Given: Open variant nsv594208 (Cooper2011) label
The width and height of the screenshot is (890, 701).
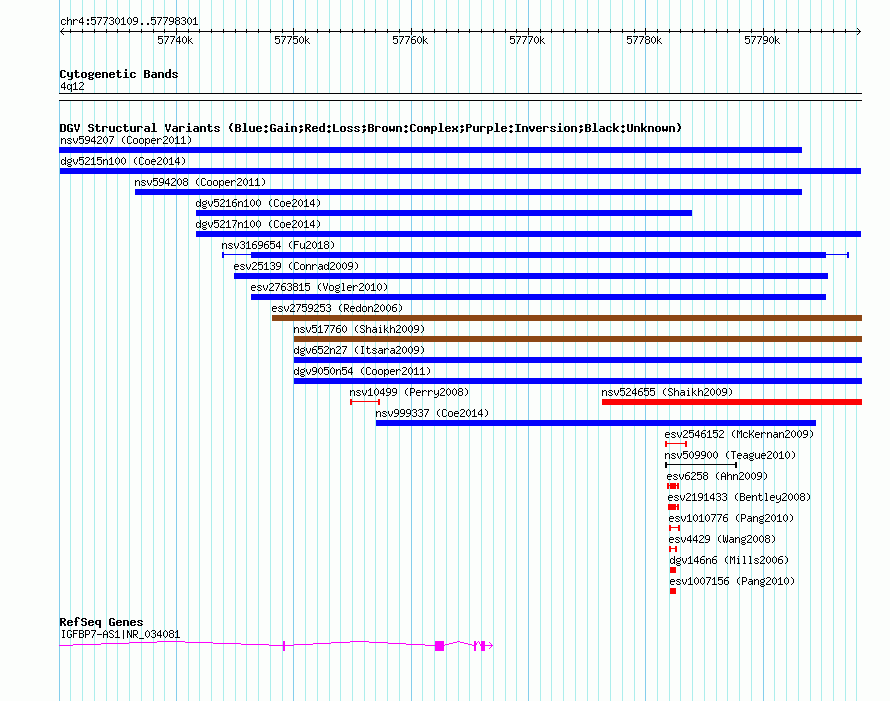Looking at the screenshot, I should [200, 182].
